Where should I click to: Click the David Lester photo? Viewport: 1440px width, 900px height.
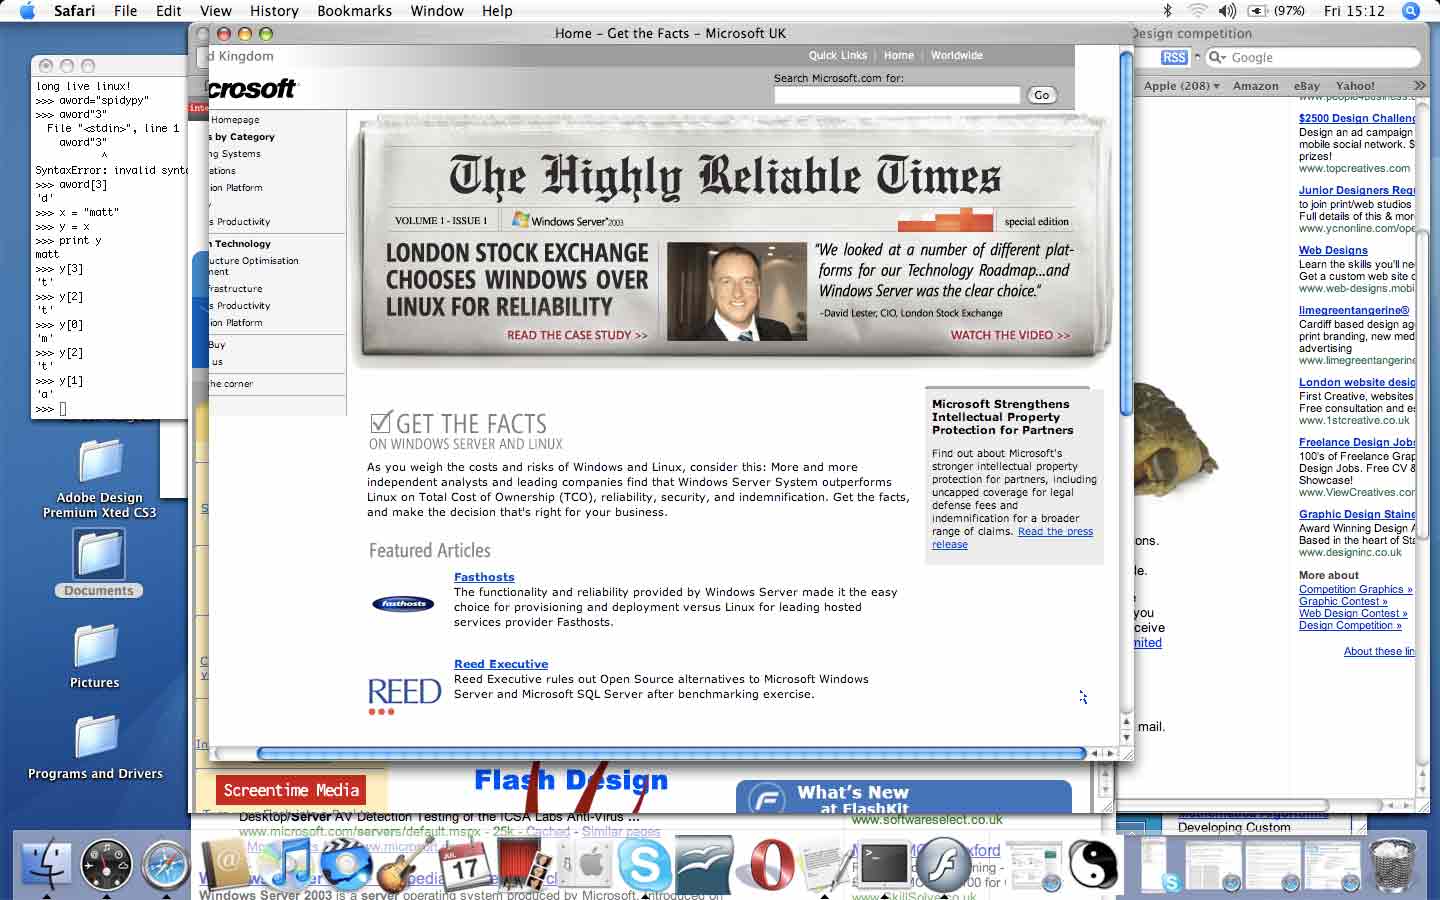coord(737,291)
